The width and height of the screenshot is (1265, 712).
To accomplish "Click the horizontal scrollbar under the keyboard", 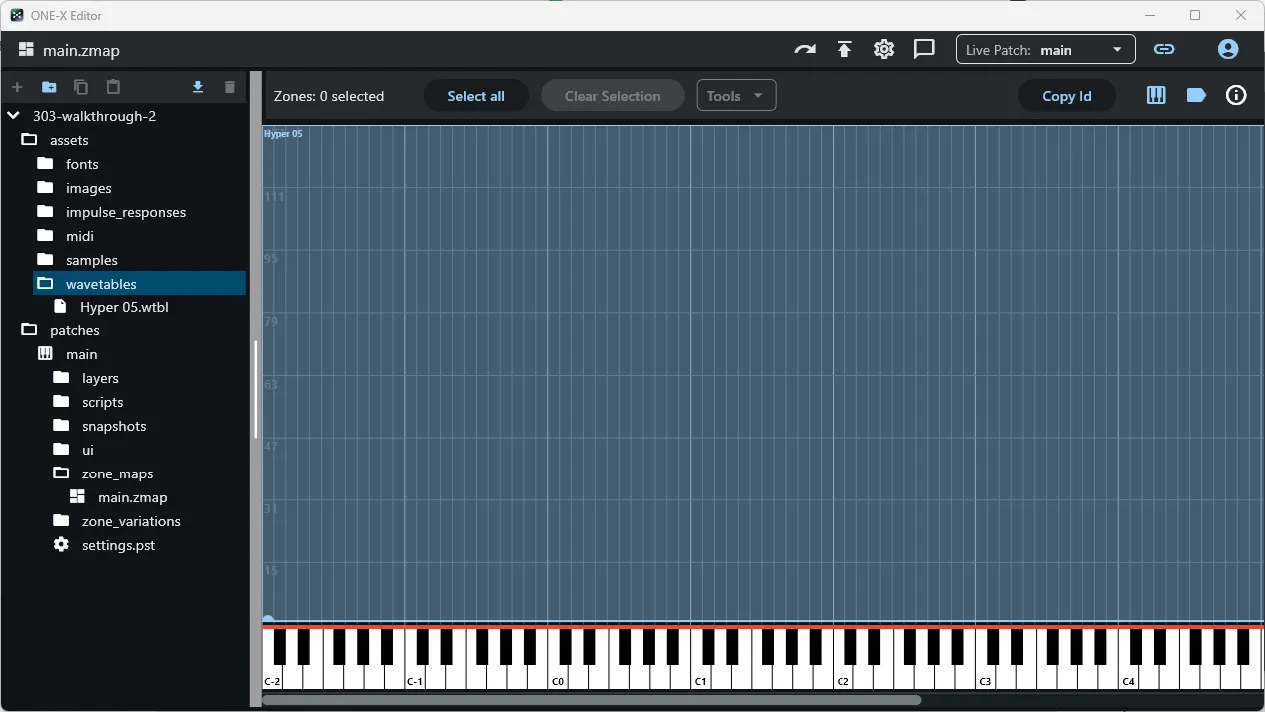I will pyautogui.click(x=591, y=700).
